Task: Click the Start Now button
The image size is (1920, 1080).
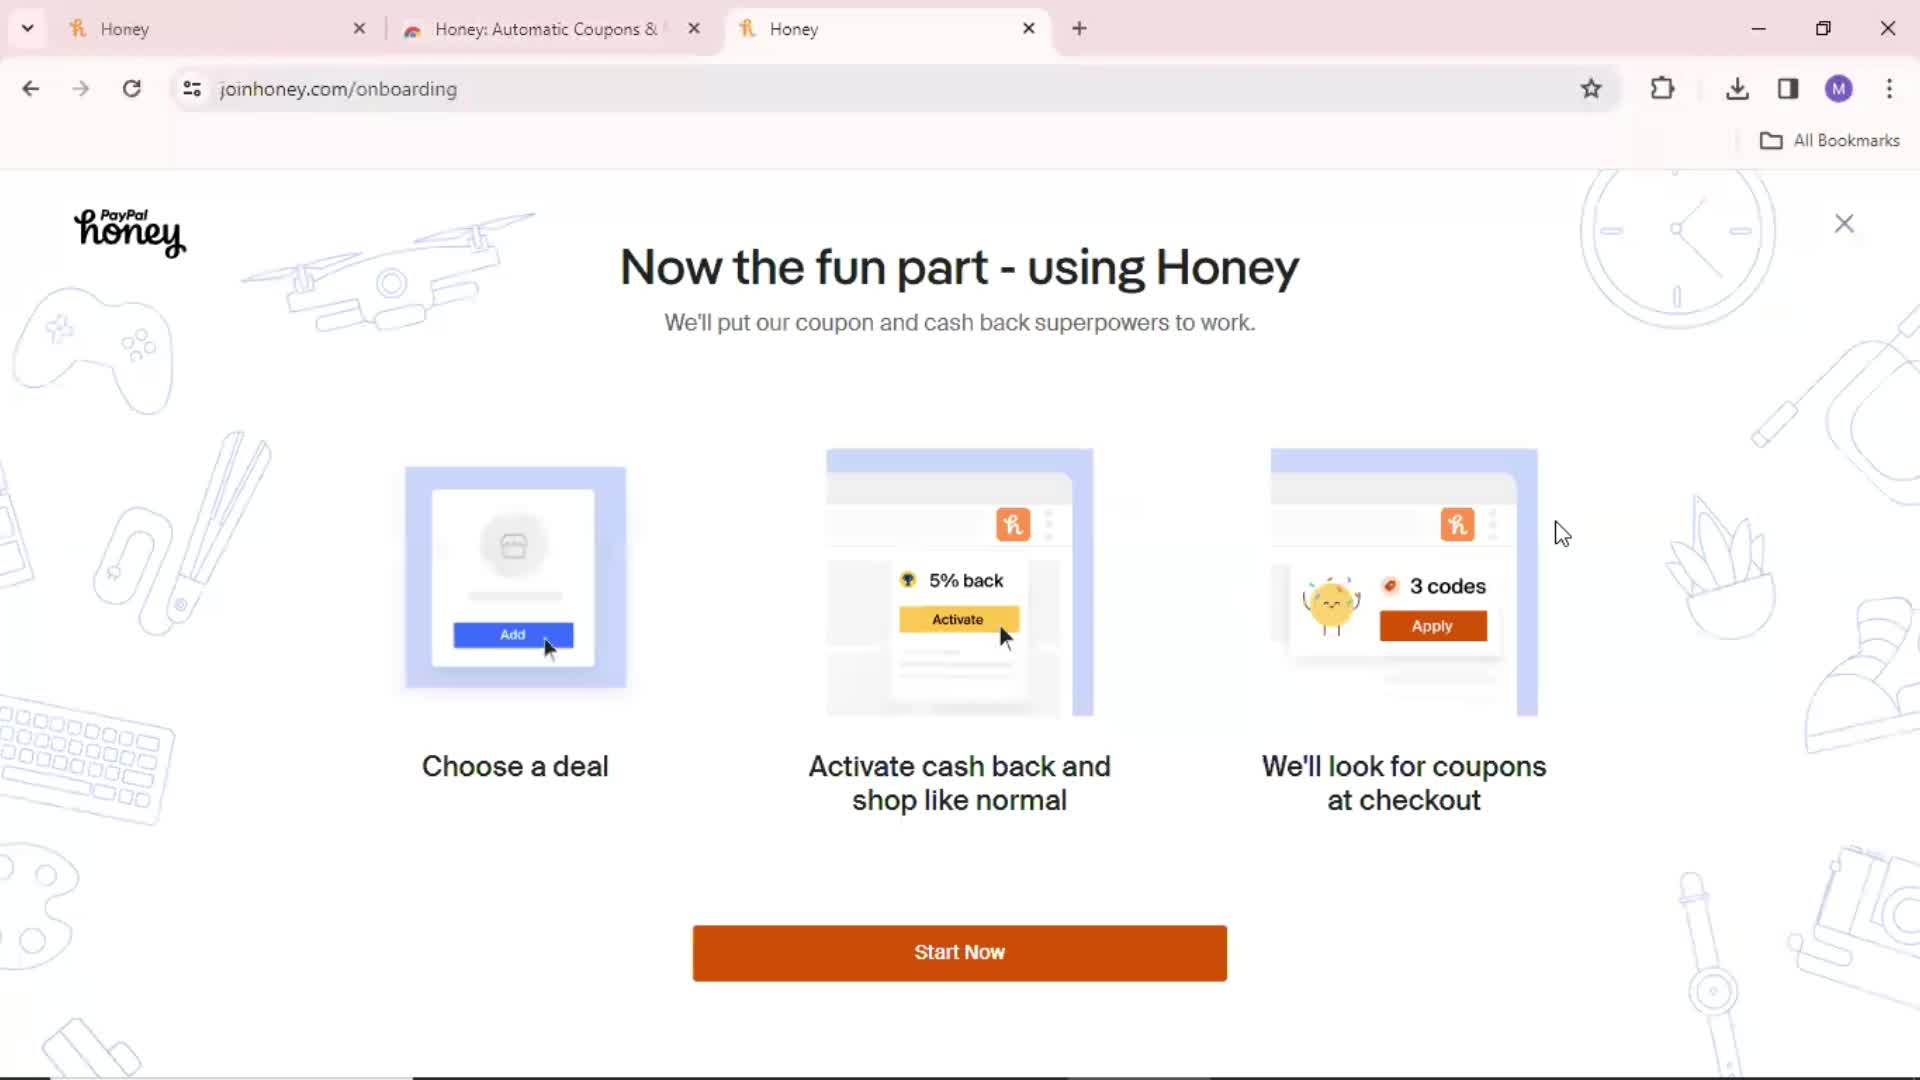Action: pos(959,952)
